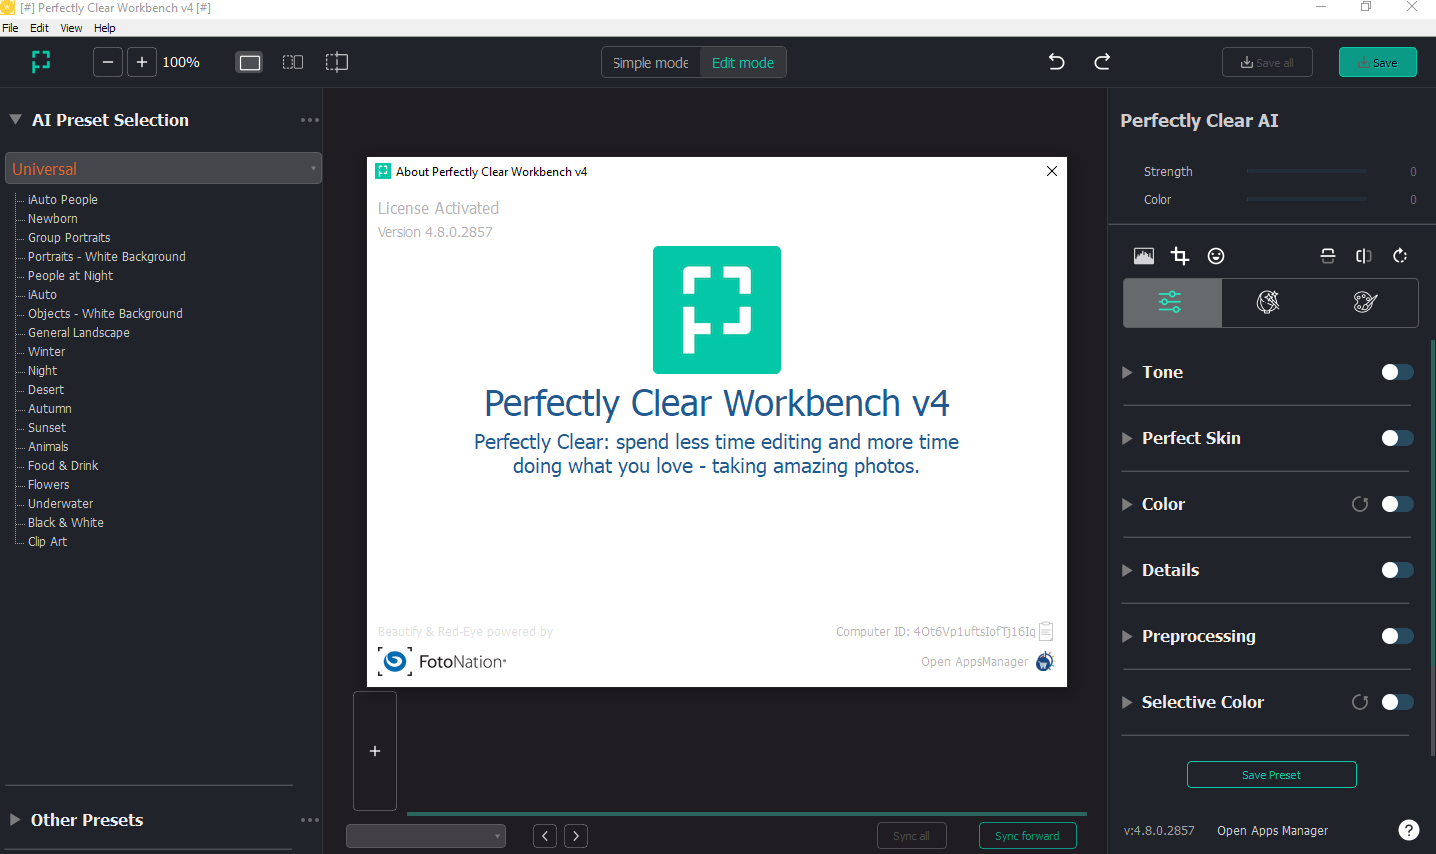Switch to single image view
This screenshot has height=854, width=1436.
pos(250,62)
